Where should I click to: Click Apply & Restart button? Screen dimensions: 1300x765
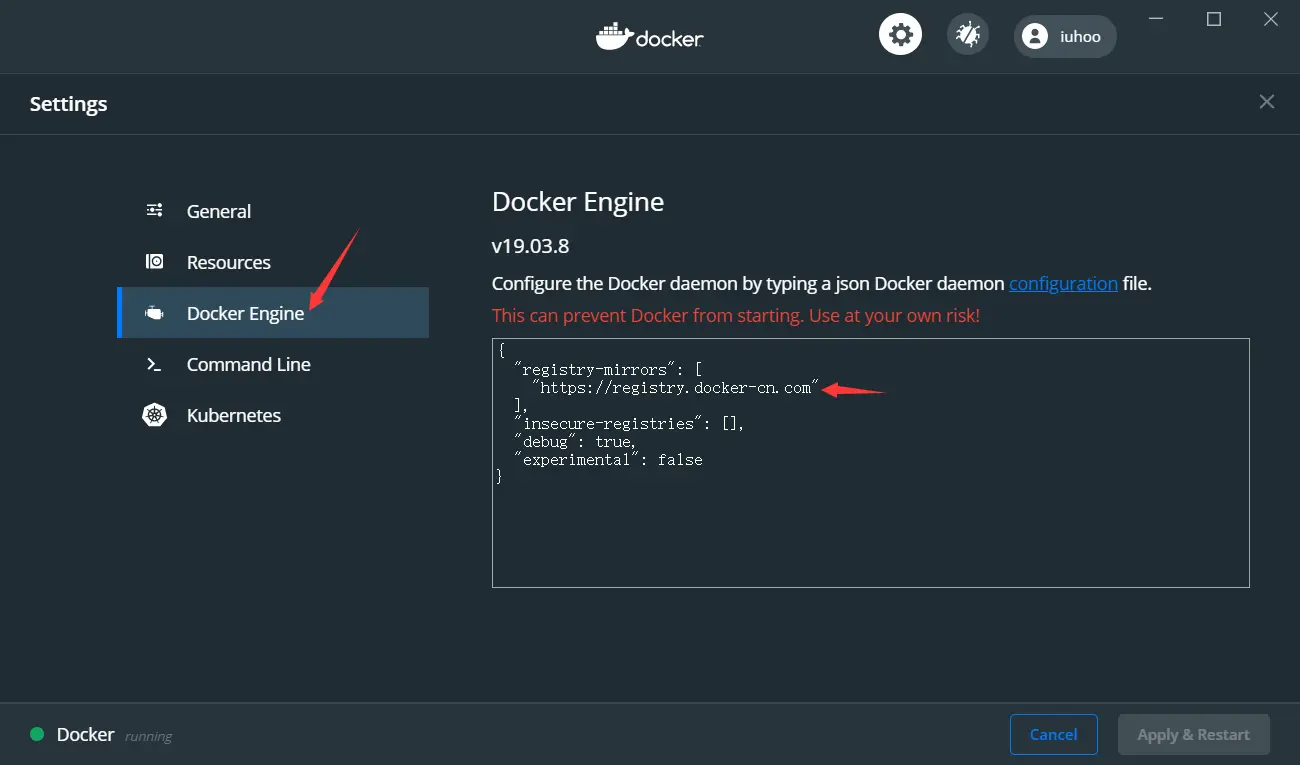1193,734
